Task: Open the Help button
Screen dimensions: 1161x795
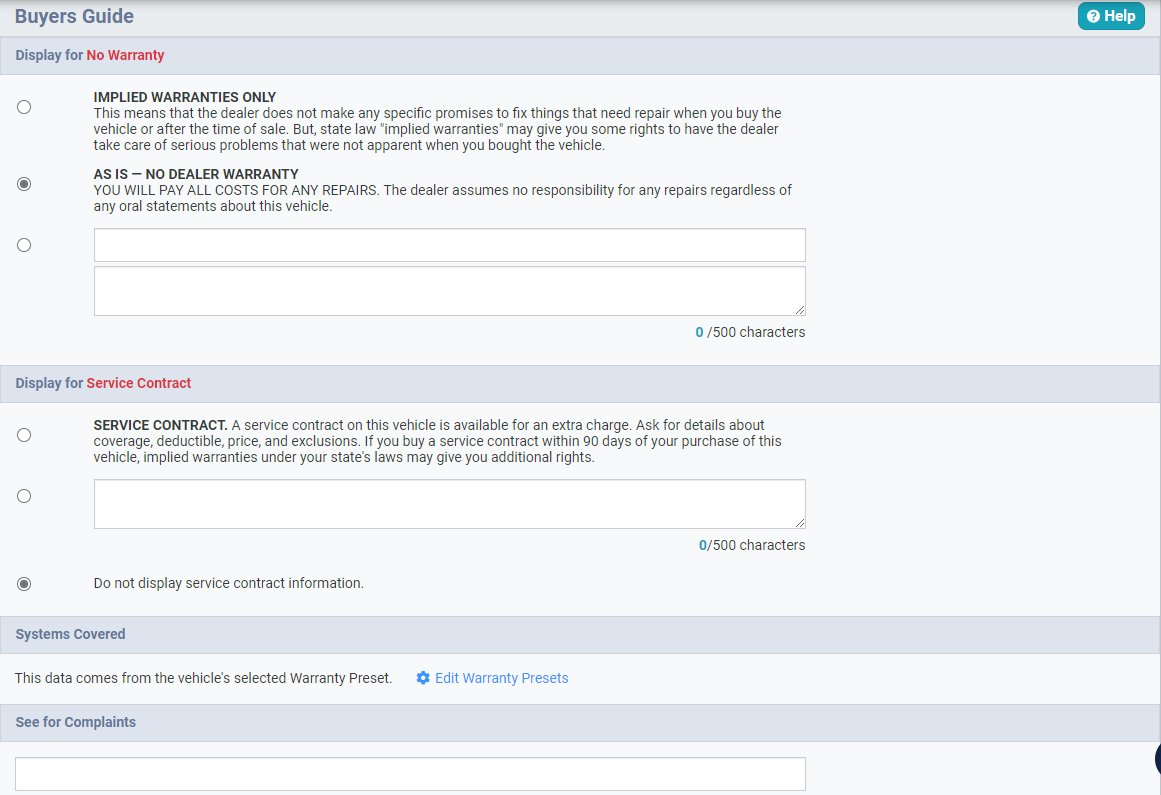Action: [1111, 16]
